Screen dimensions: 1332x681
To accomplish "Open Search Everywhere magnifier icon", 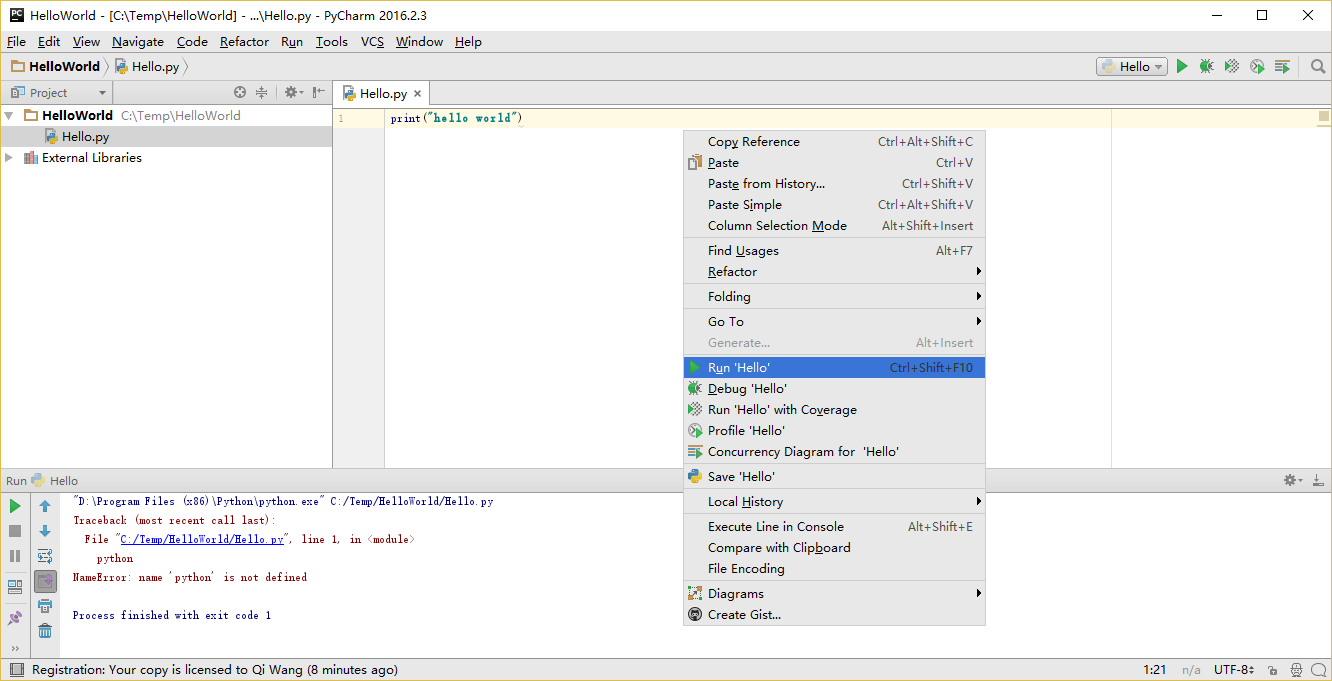I will (1318, 67).
